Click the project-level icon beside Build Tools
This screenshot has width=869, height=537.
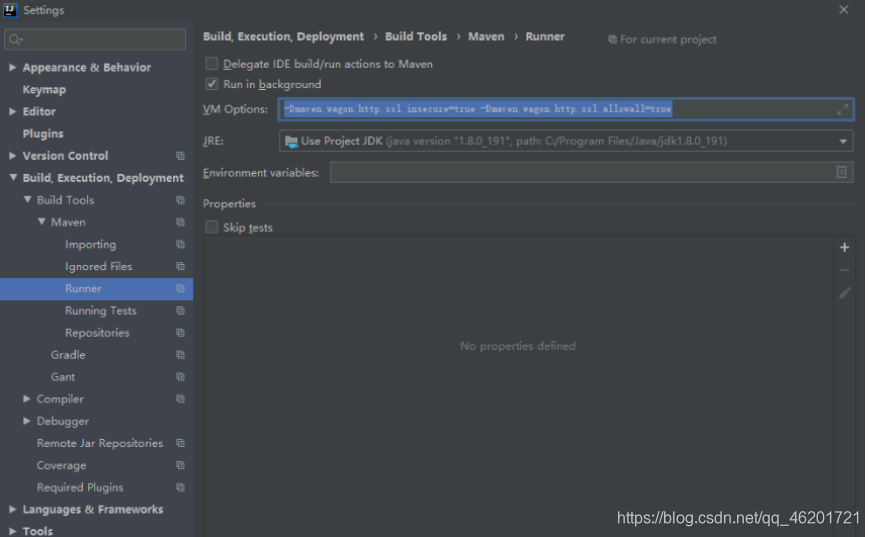click(180, 200)
